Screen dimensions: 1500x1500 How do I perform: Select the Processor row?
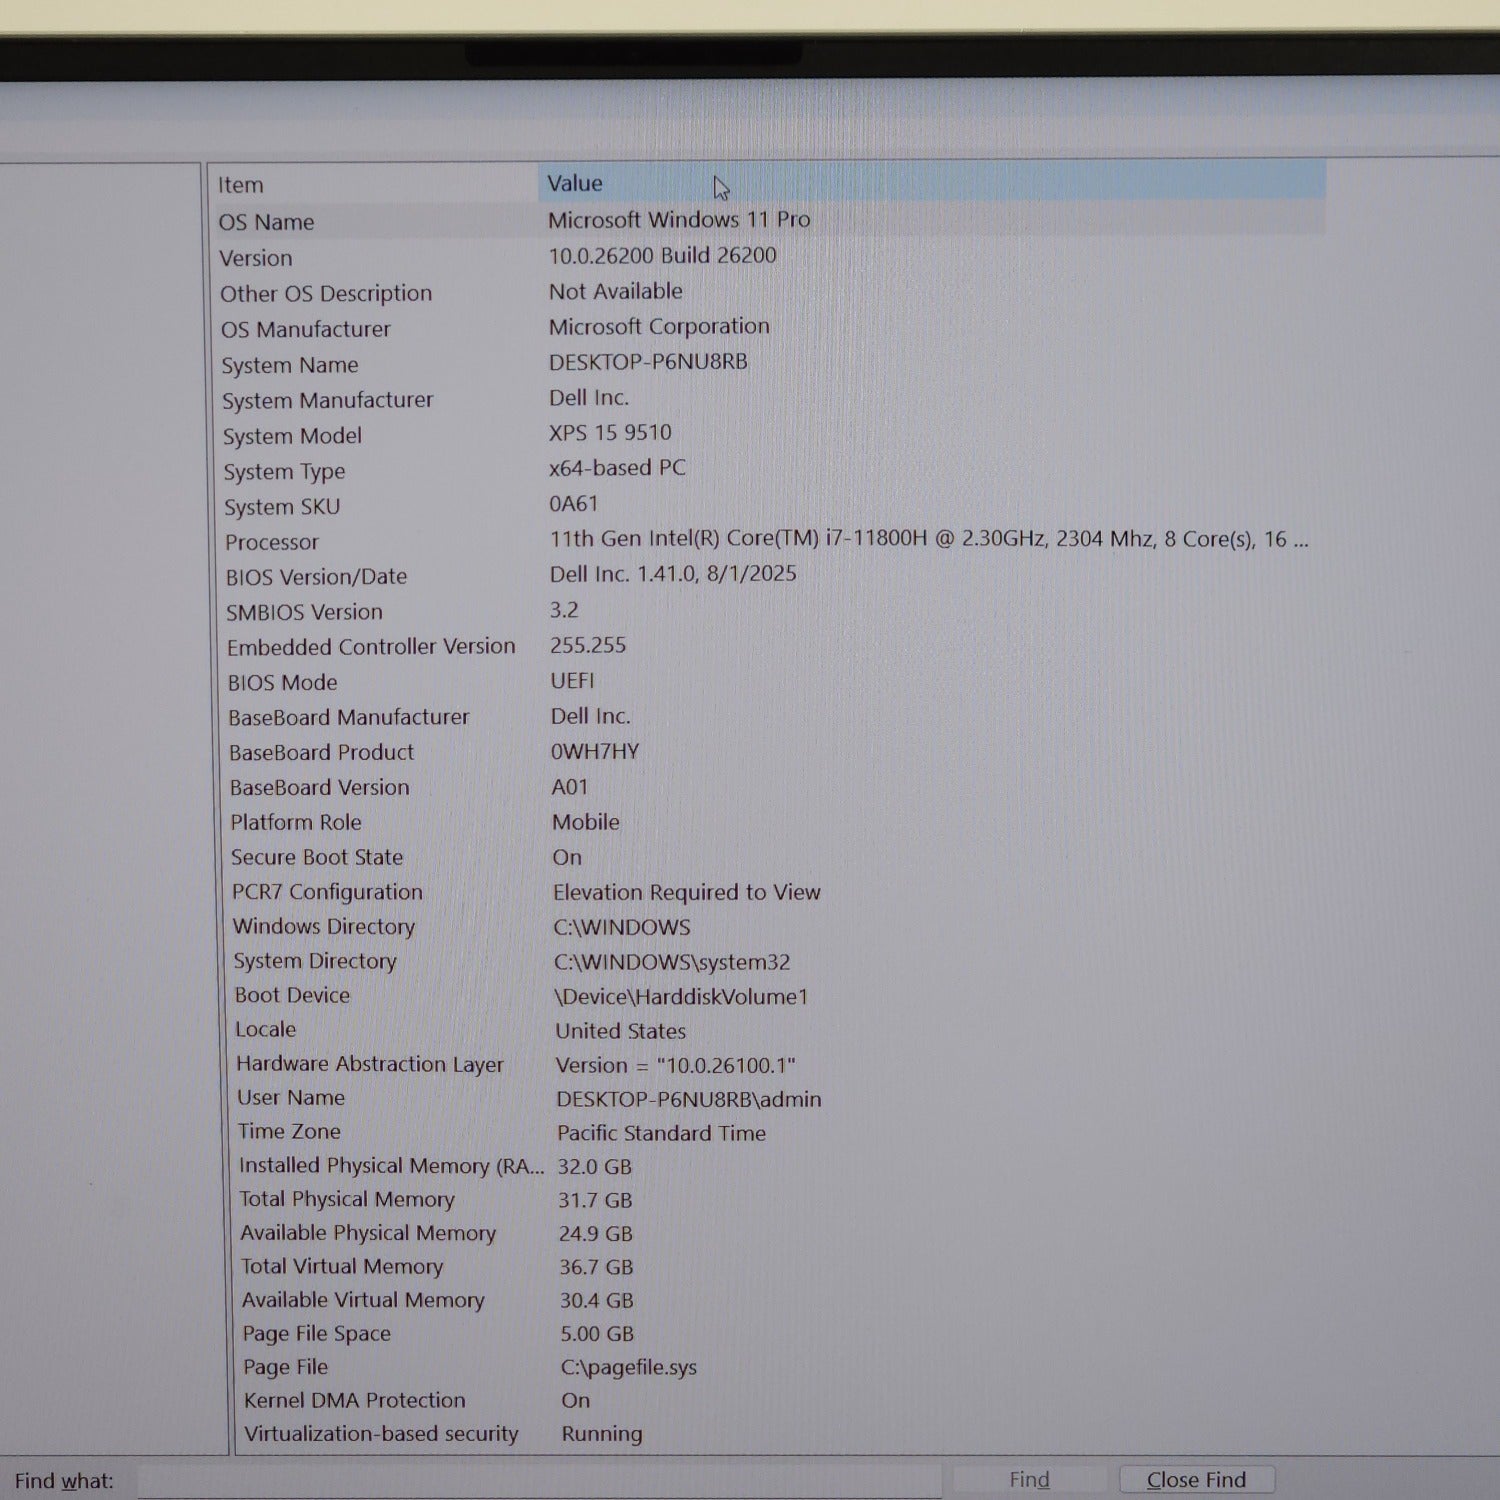pos(272,542)
